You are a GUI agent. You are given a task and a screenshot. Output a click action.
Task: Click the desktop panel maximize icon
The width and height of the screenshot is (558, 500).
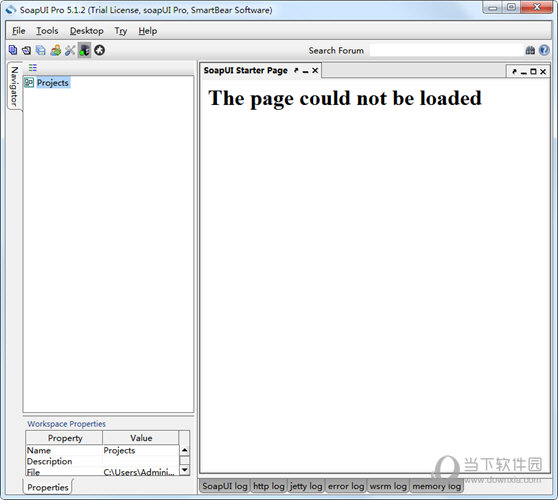tap(533, 72)
